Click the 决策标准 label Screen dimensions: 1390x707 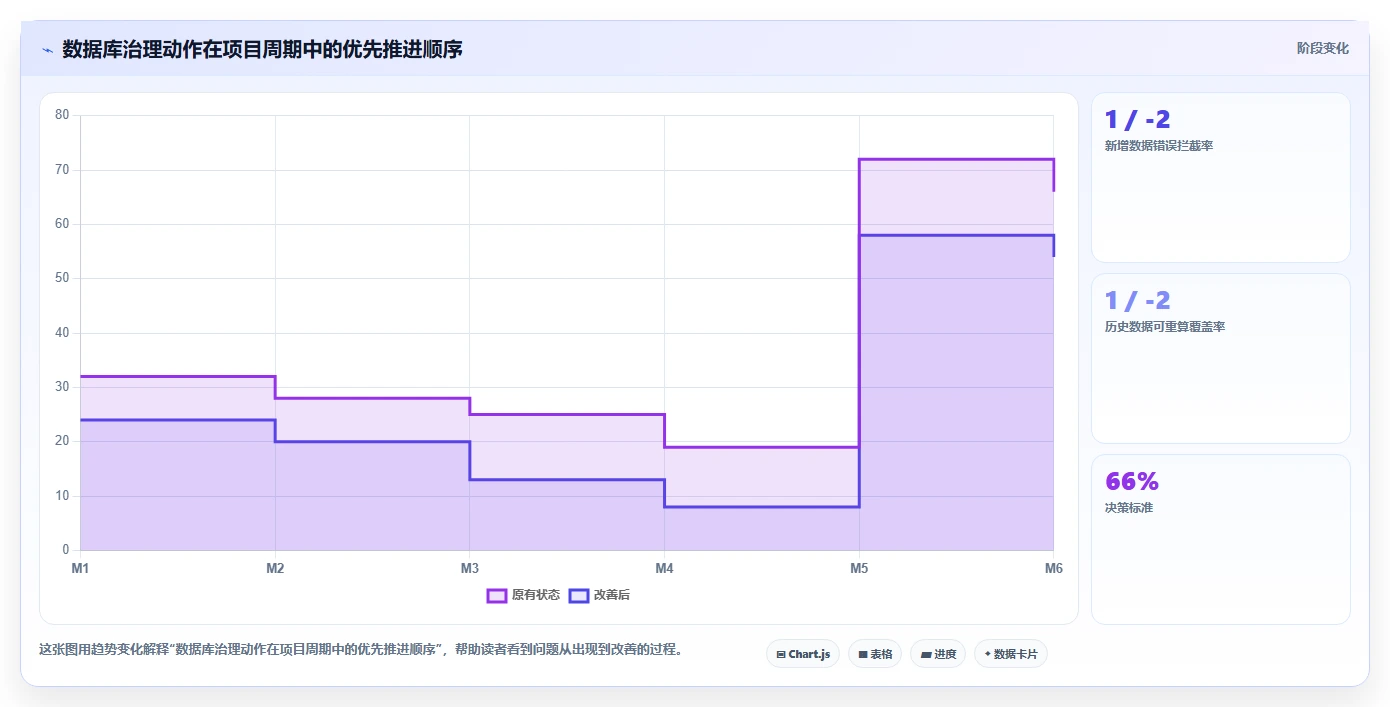pos(1129,508)
